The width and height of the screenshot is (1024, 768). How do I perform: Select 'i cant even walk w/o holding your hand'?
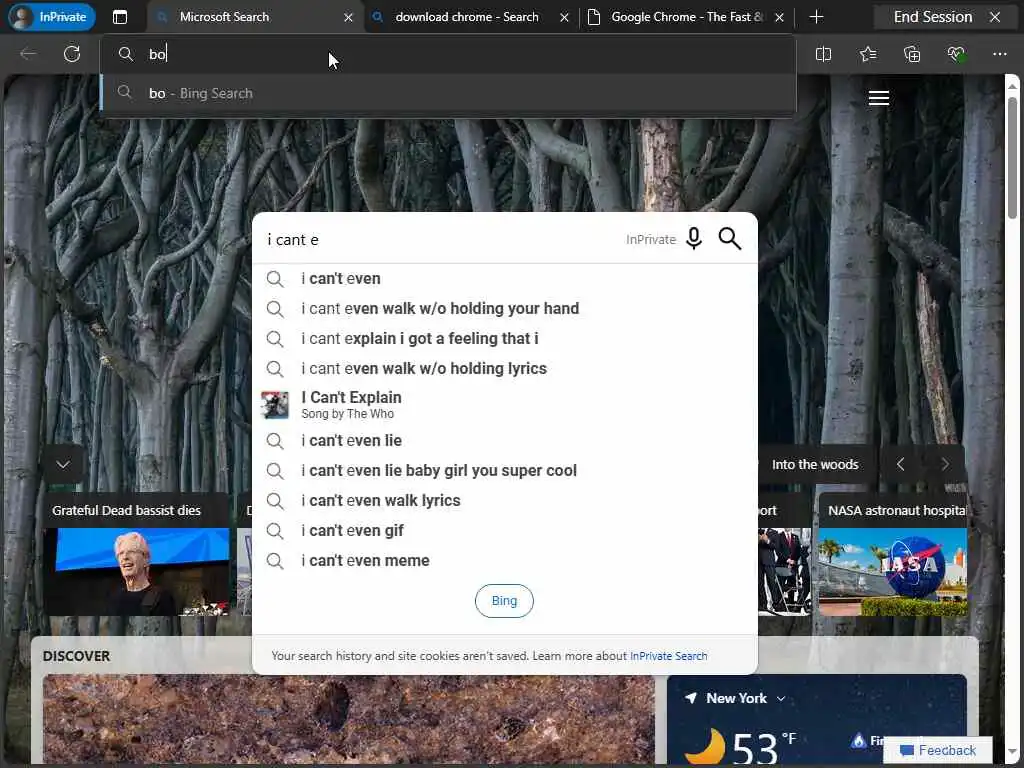[504, 308]
